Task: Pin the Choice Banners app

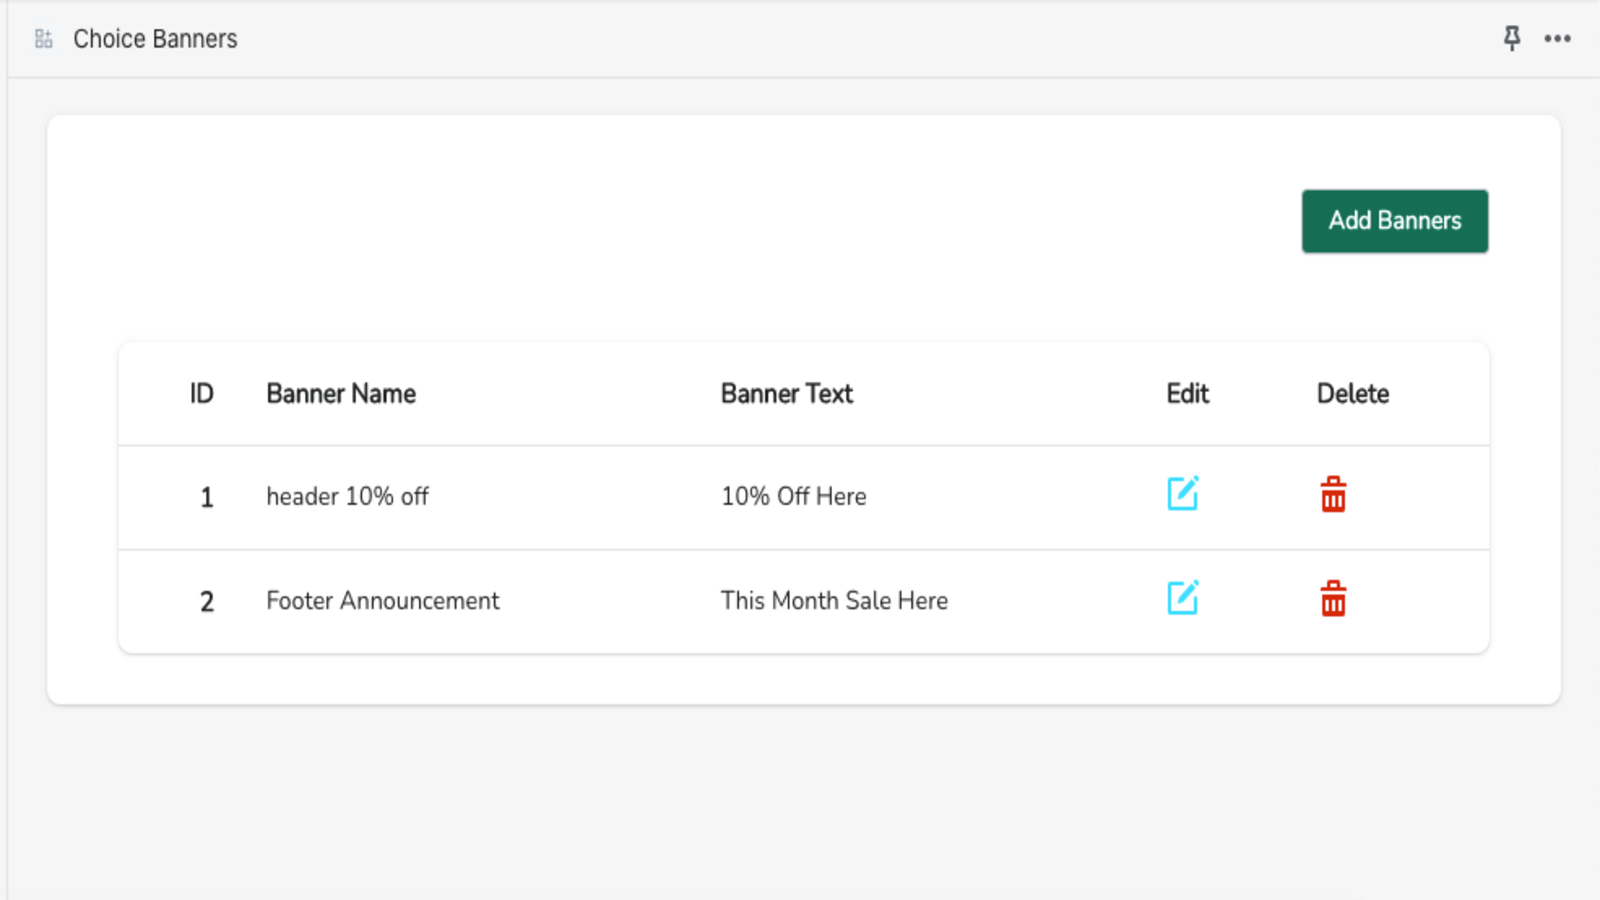Action: point(1512,38)
